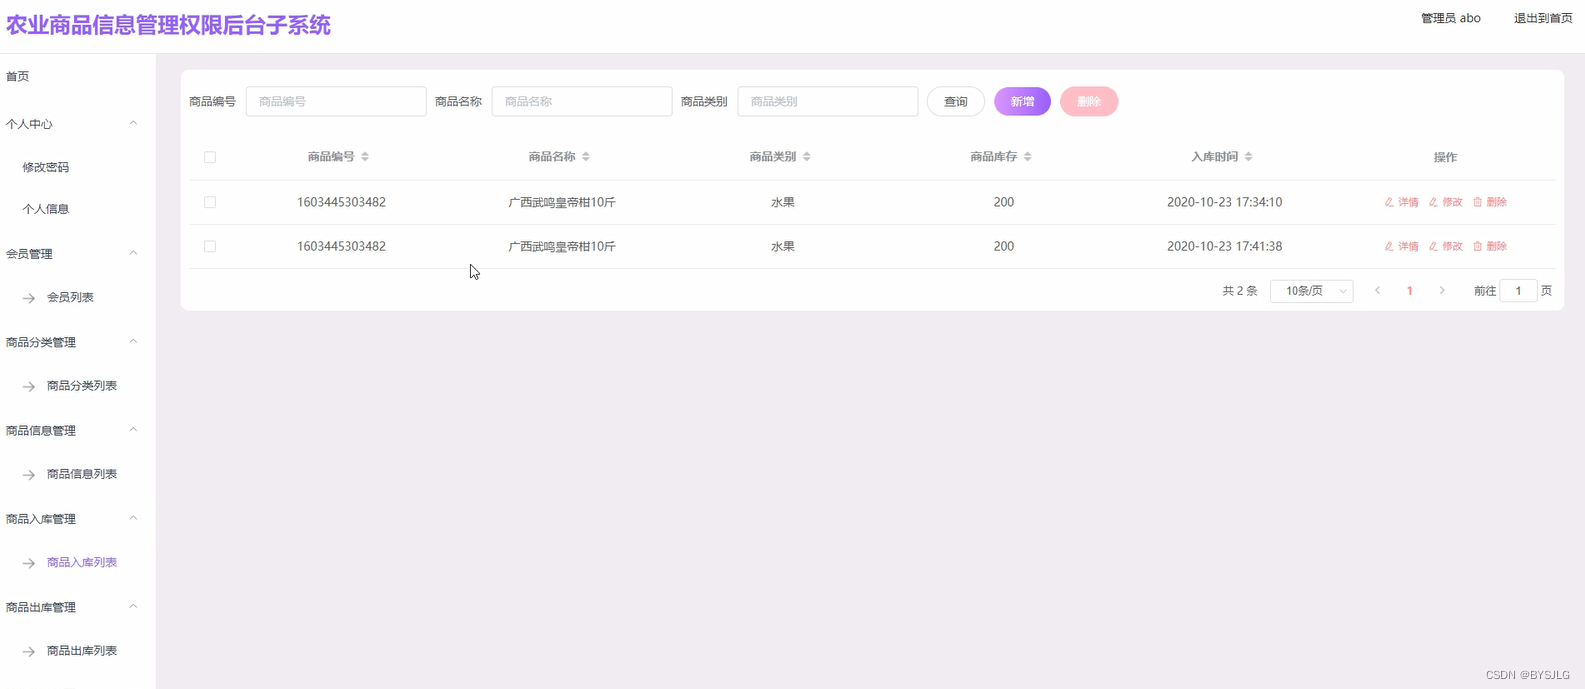Open the 10条/页 page size dropdown
1585x689 pixels.
[1311, 291]
